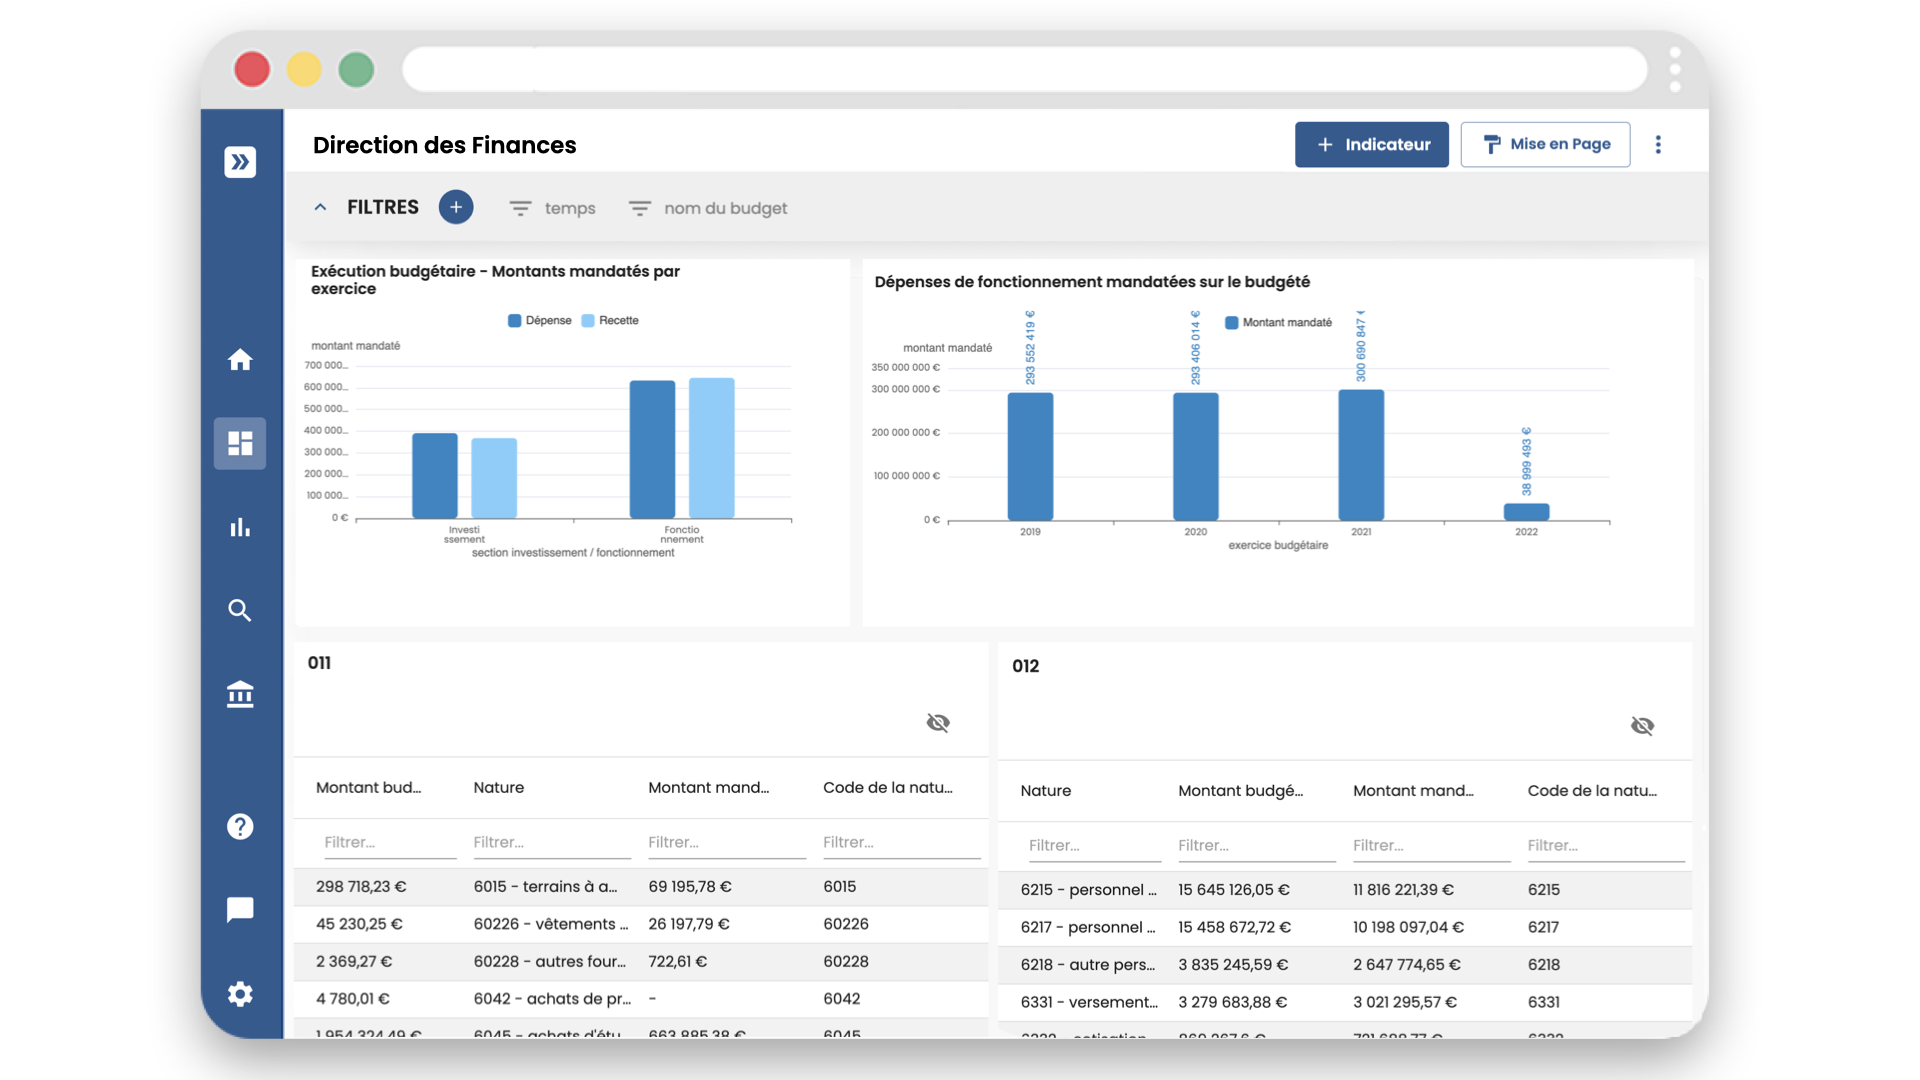The height and width of the screenshot is (1080, 1920).
Task: Expand the sidebar with double-chevron icon
Action: coord(240,162)
